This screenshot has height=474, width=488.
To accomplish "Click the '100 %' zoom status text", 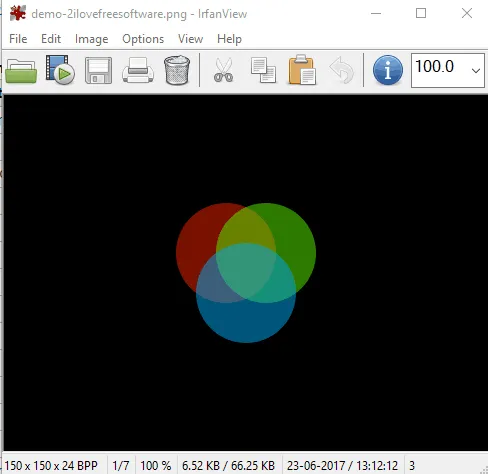I will [x=156, y=465].
